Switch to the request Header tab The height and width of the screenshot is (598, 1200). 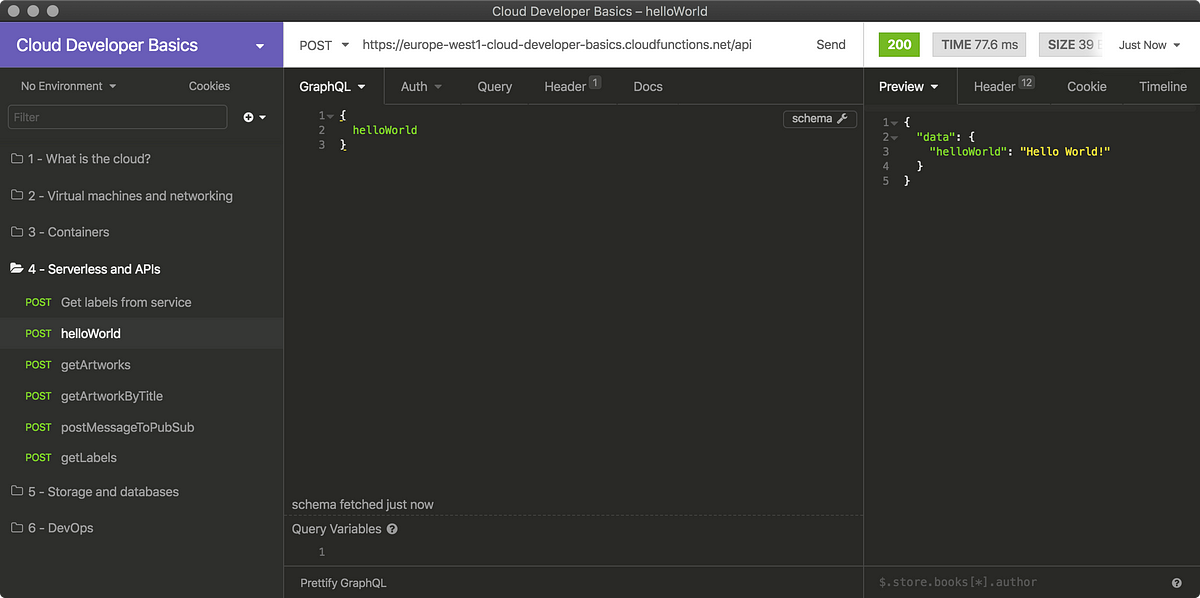pyautogui.click(x=572, y=87)
